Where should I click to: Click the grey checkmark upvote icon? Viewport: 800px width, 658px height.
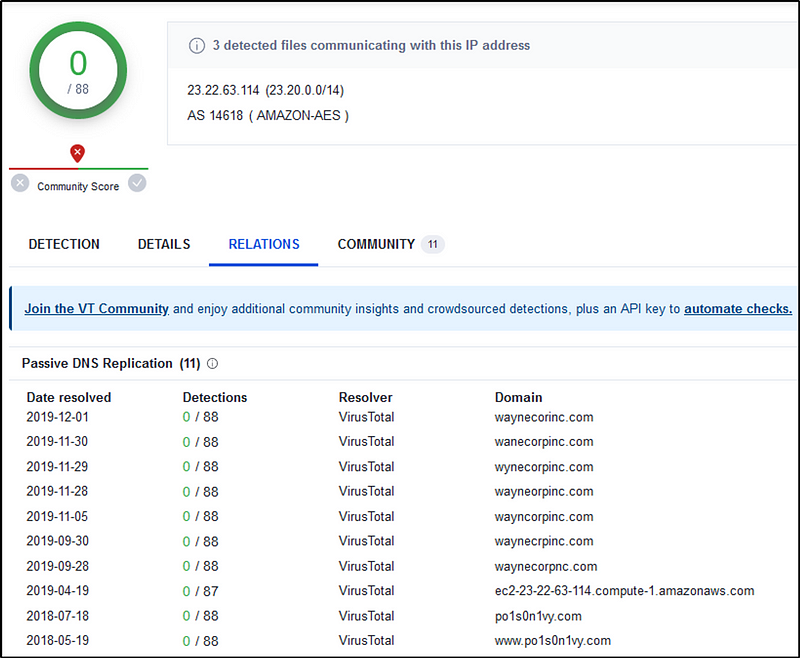point(137,183)
